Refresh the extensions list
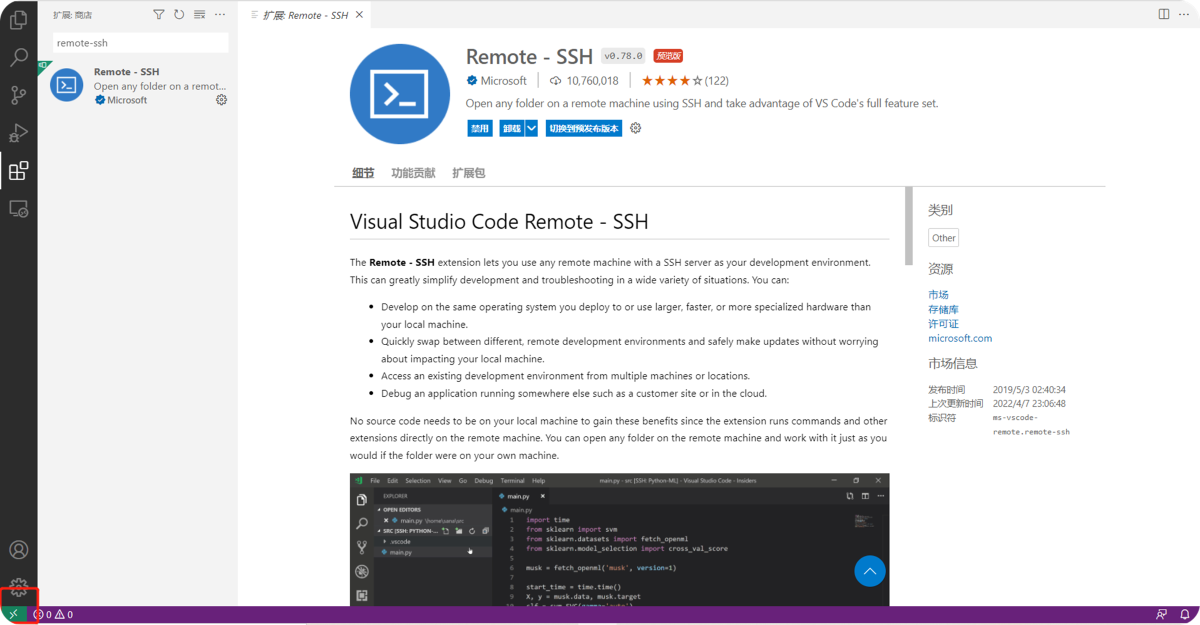 [x=178, y=13]
